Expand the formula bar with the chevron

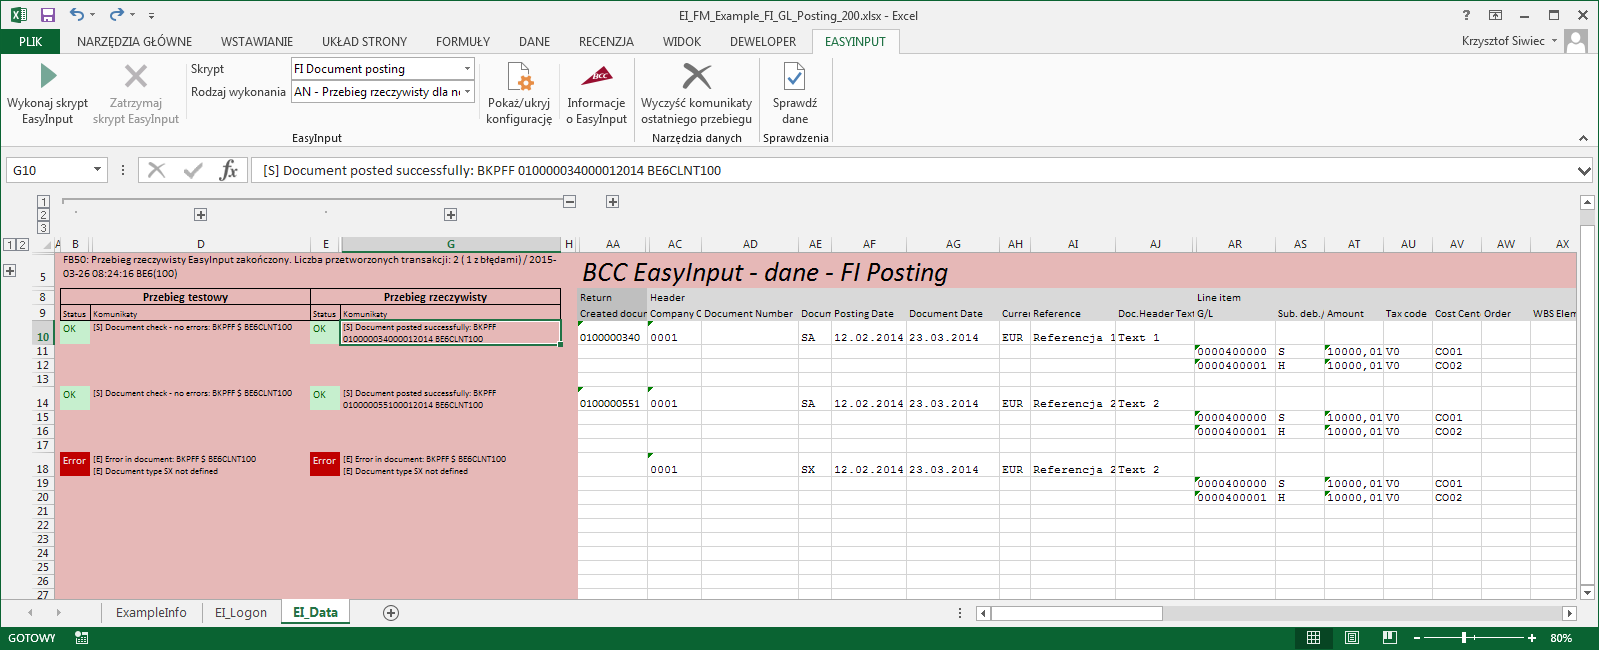(x=1584, y=171)
